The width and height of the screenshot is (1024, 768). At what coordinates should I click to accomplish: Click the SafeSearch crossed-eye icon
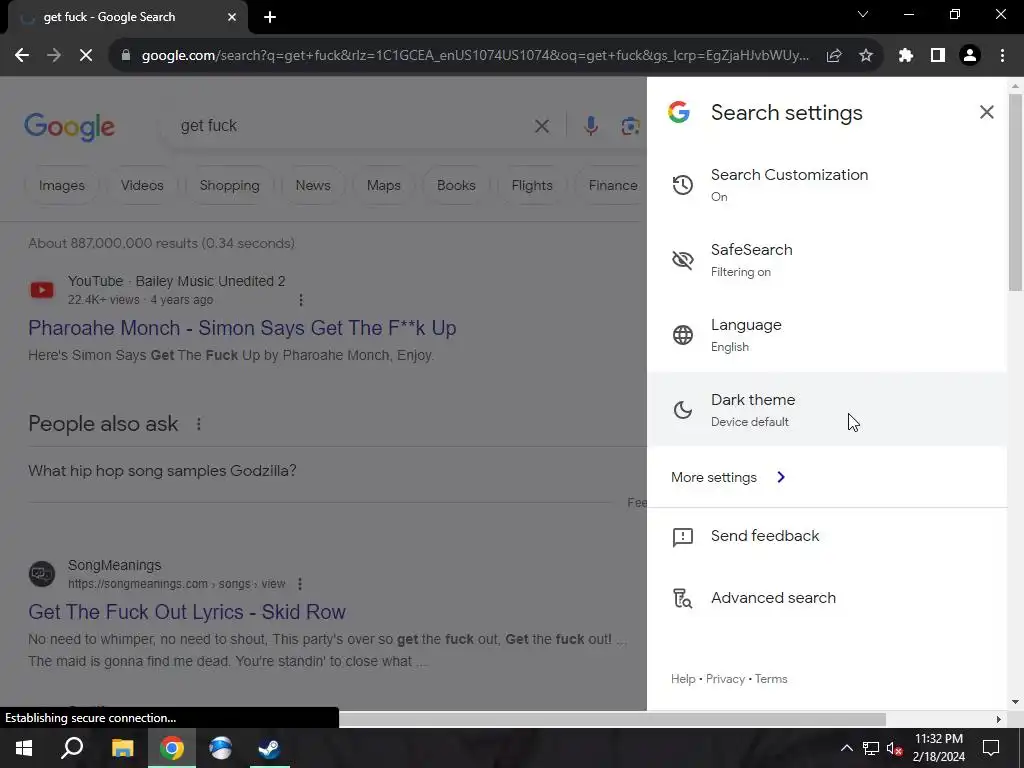[x=682, y=260]
